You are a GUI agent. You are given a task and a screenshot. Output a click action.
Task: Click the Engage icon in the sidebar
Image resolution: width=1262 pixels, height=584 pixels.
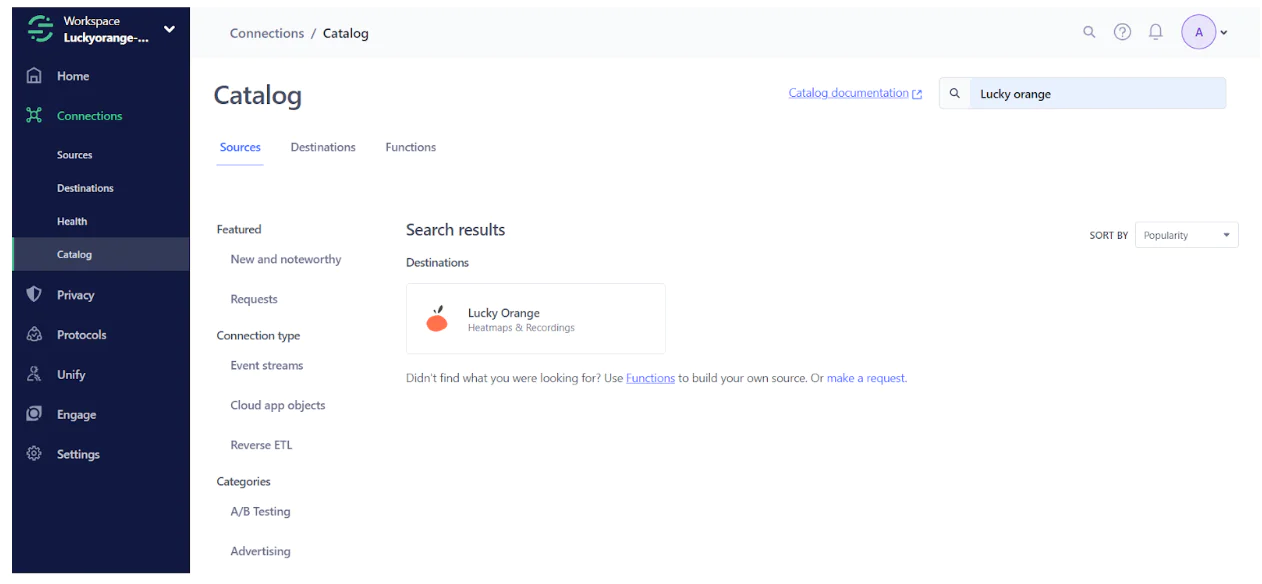[33, 414]
